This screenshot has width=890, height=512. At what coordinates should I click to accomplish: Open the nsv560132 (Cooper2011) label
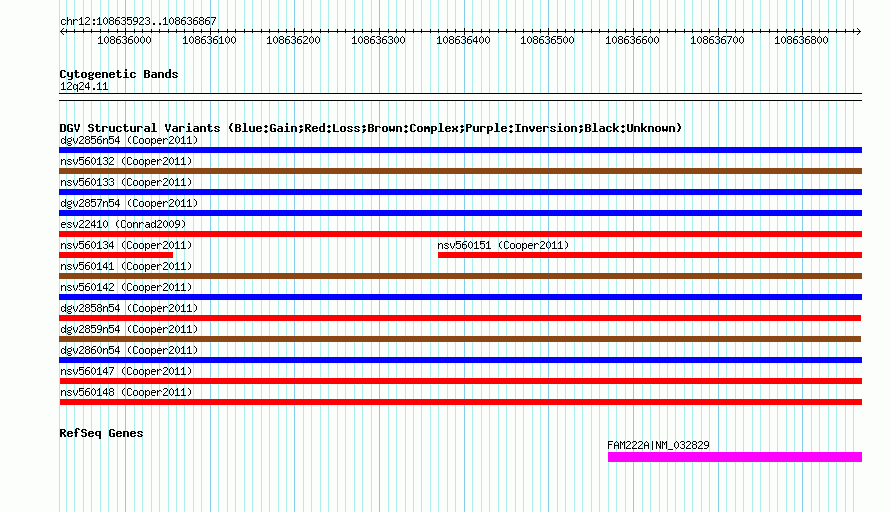click(126, 161)
